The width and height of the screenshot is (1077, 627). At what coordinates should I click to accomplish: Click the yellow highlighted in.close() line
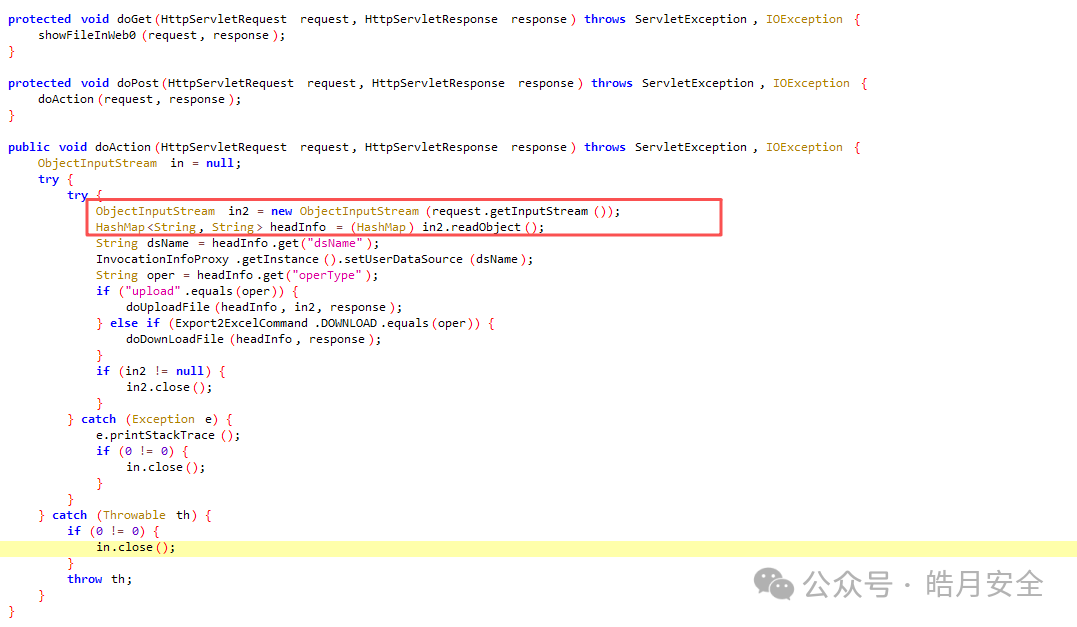135,547
